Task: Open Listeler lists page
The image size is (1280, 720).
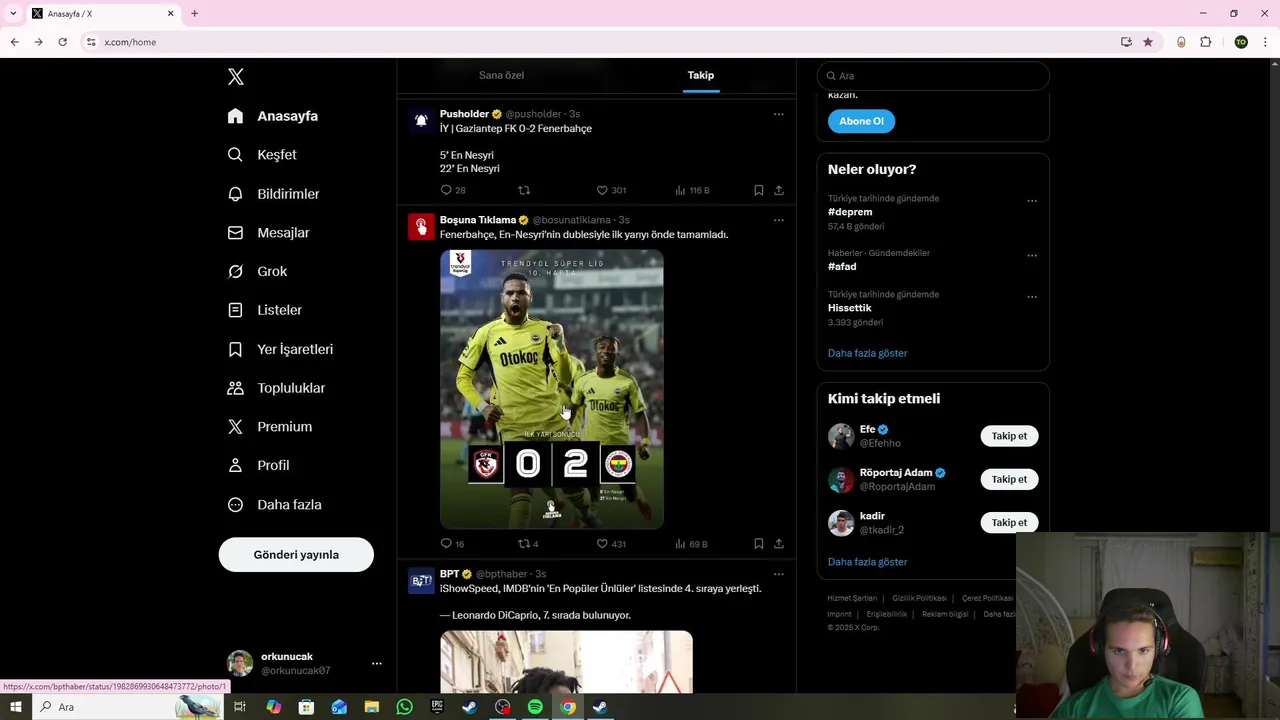Action: 264,310
